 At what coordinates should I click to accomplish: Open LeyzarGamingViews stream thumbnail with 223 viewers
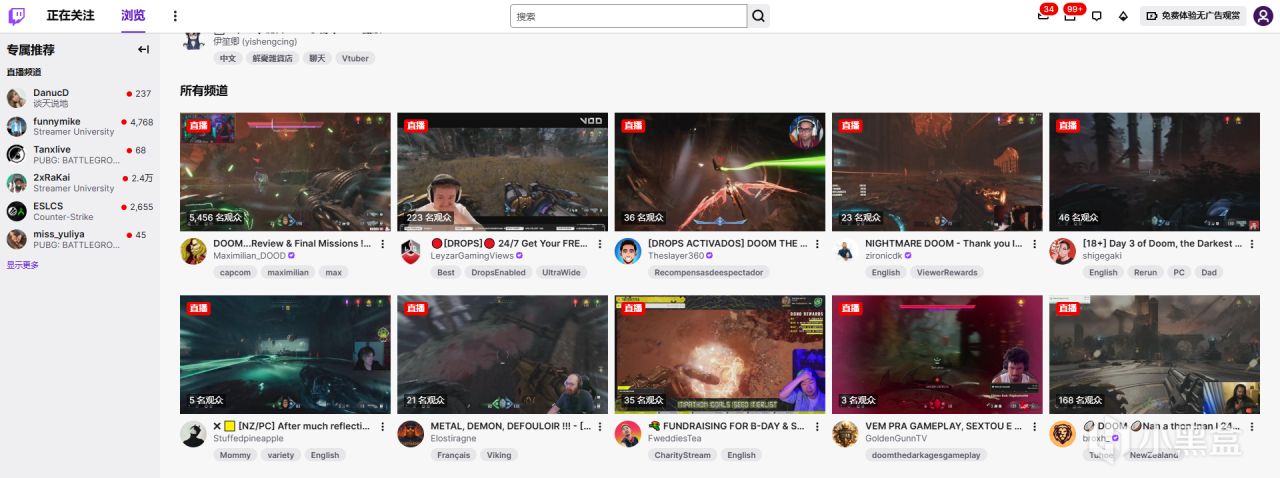pyautogui.click(x=502, y=172)
